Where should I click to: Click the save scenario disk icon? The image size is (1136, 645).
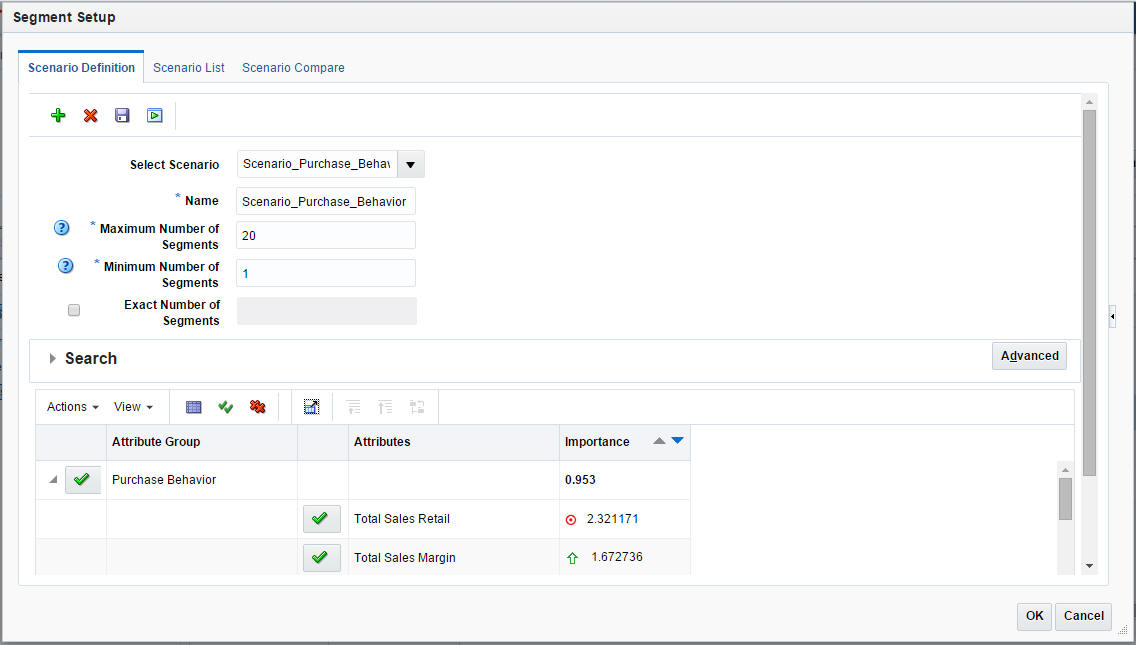coord(122,115)
